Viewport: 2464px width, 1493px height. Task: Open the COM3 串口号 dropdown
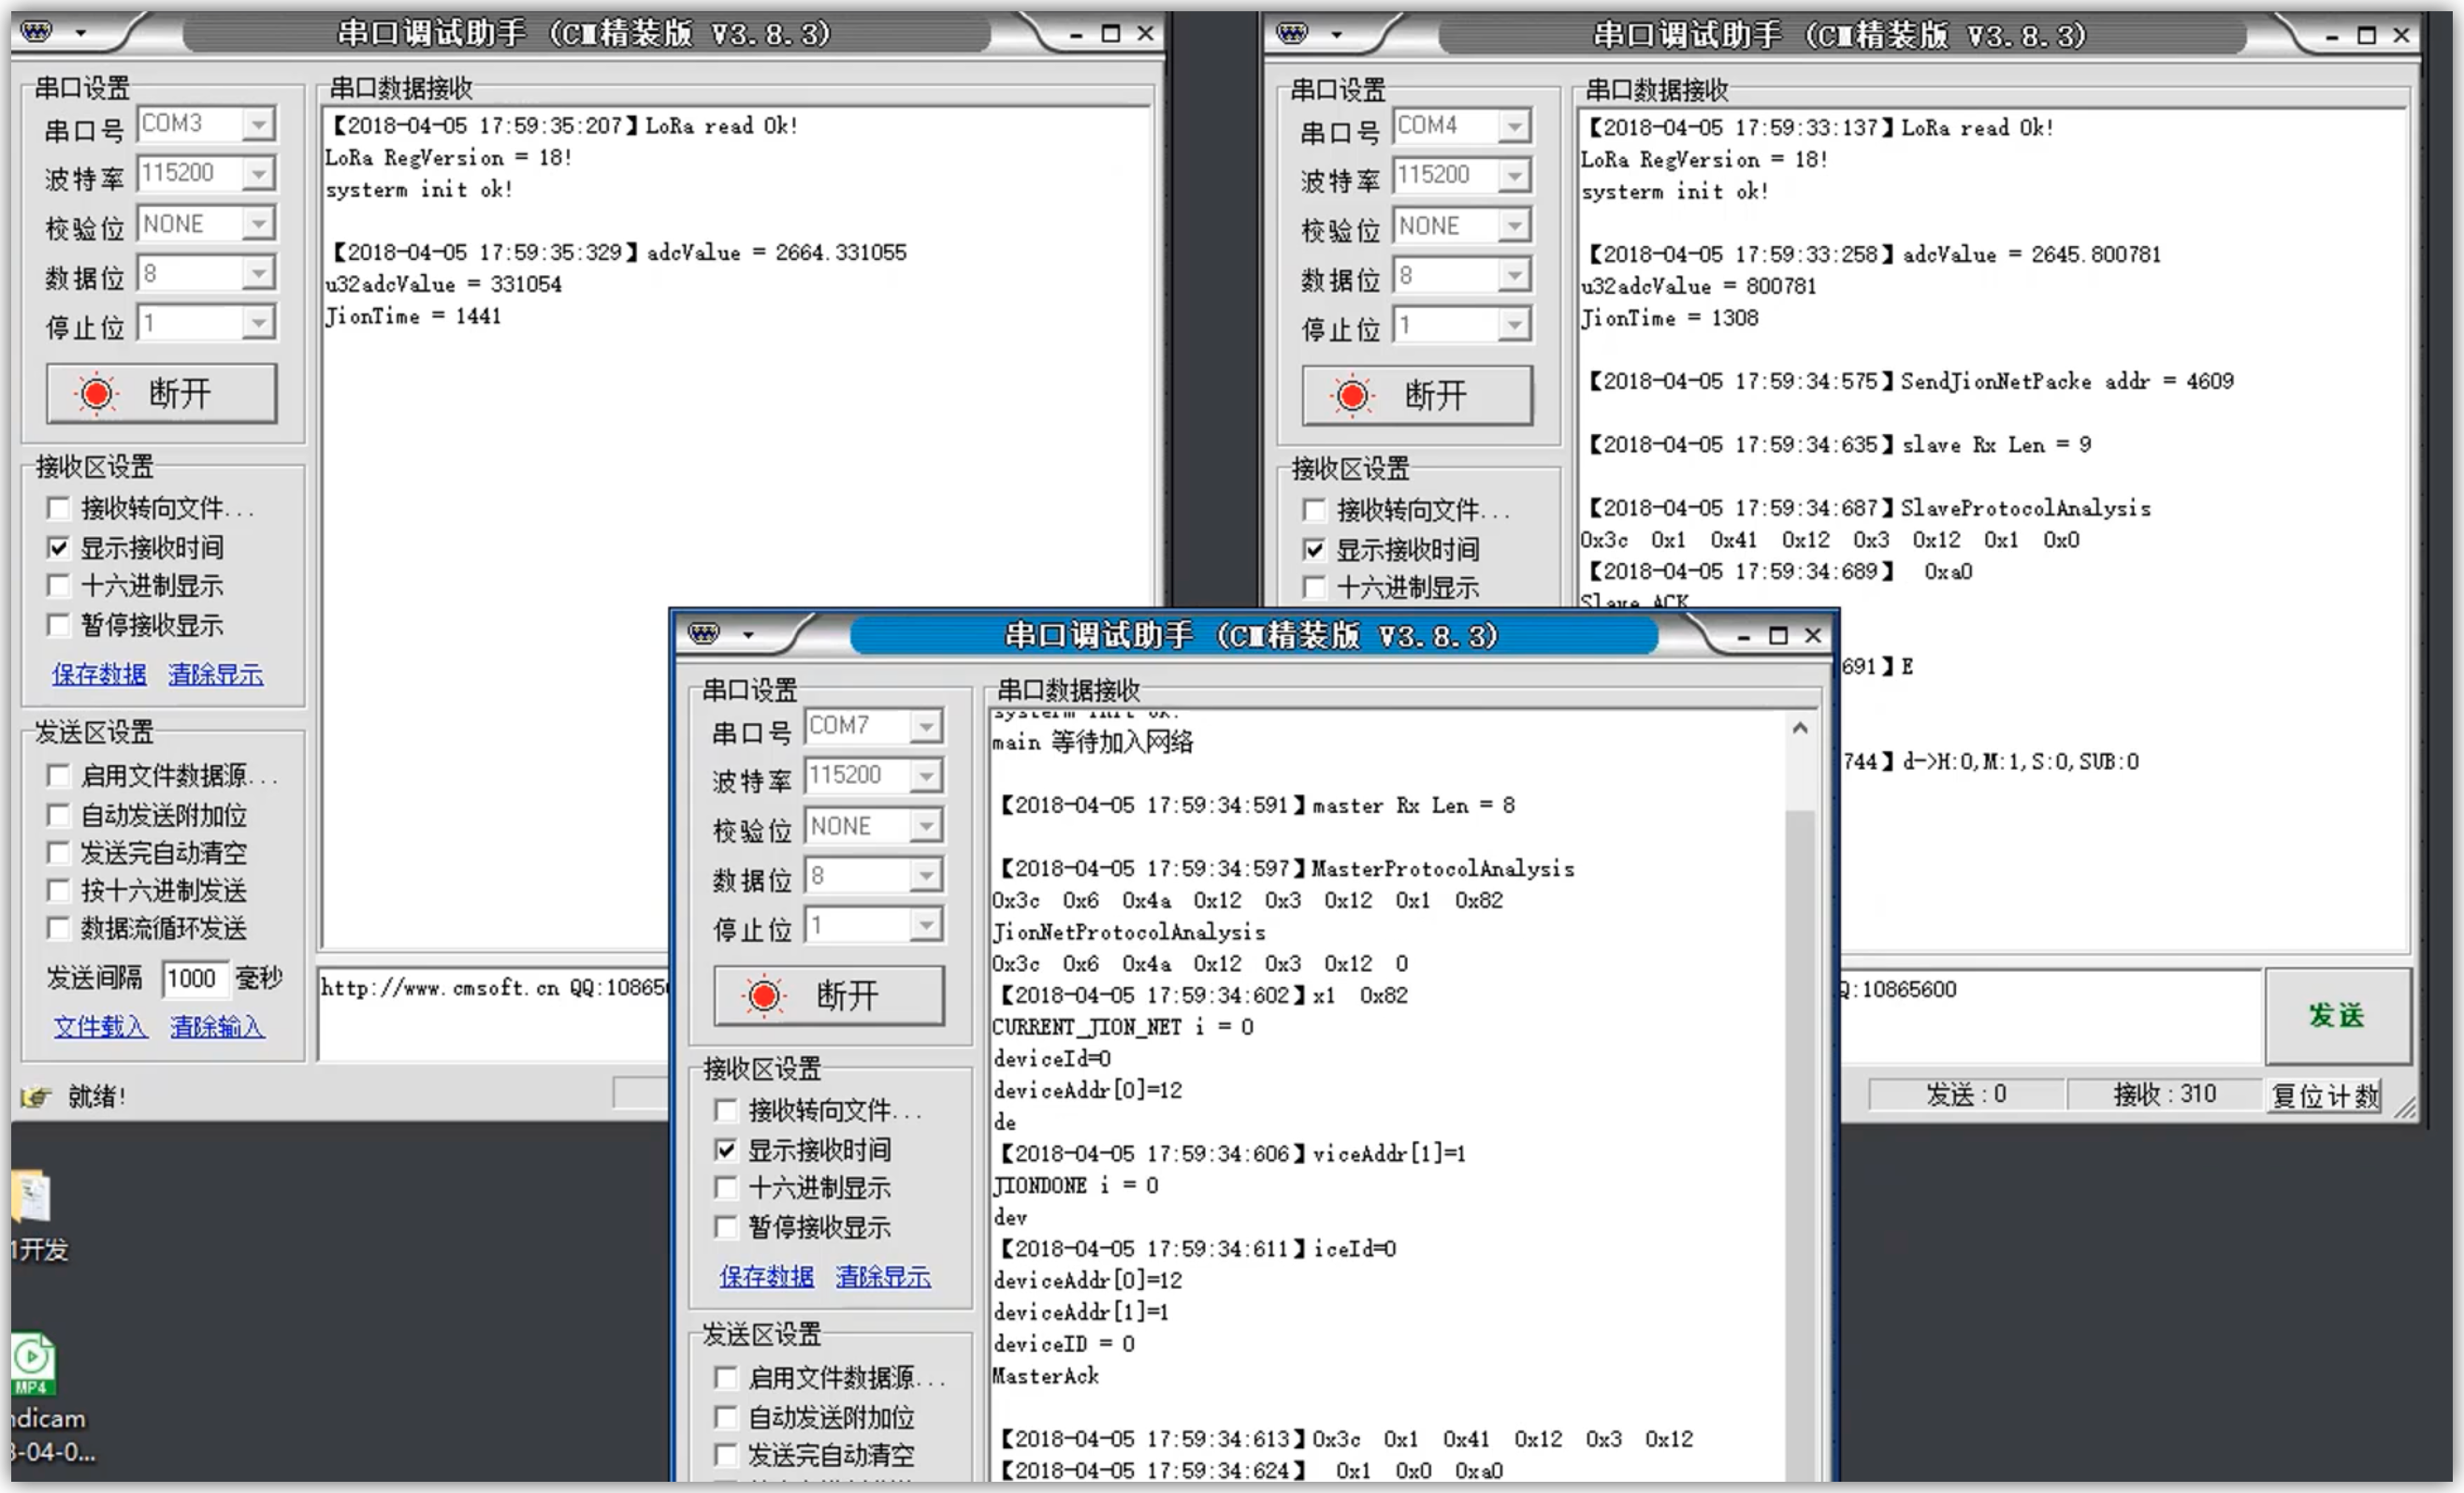(258, 124)
